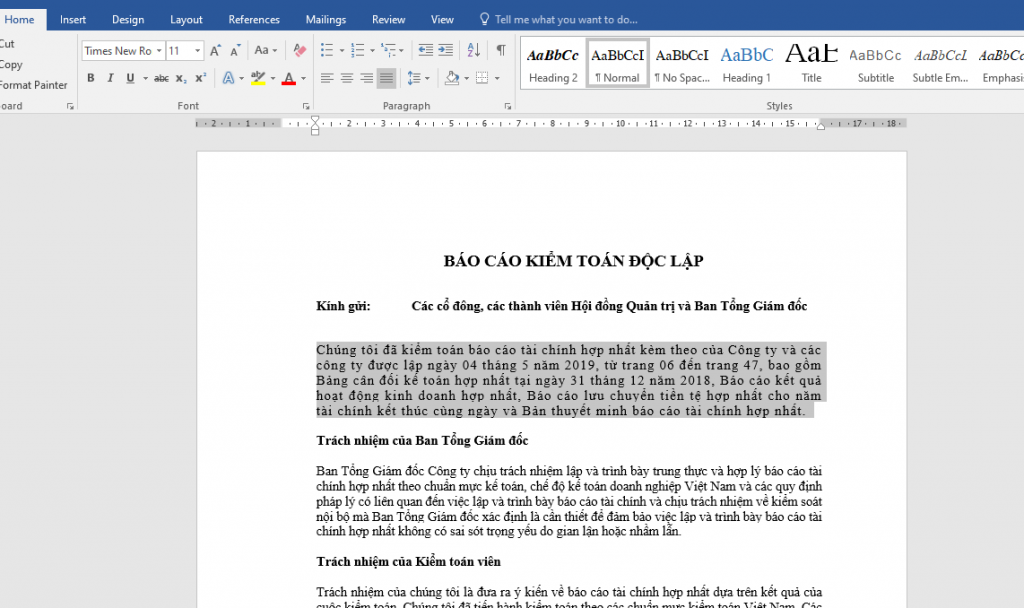
Task: Expand Highlight Color dropdown arrow
Action: click(272, 78)
